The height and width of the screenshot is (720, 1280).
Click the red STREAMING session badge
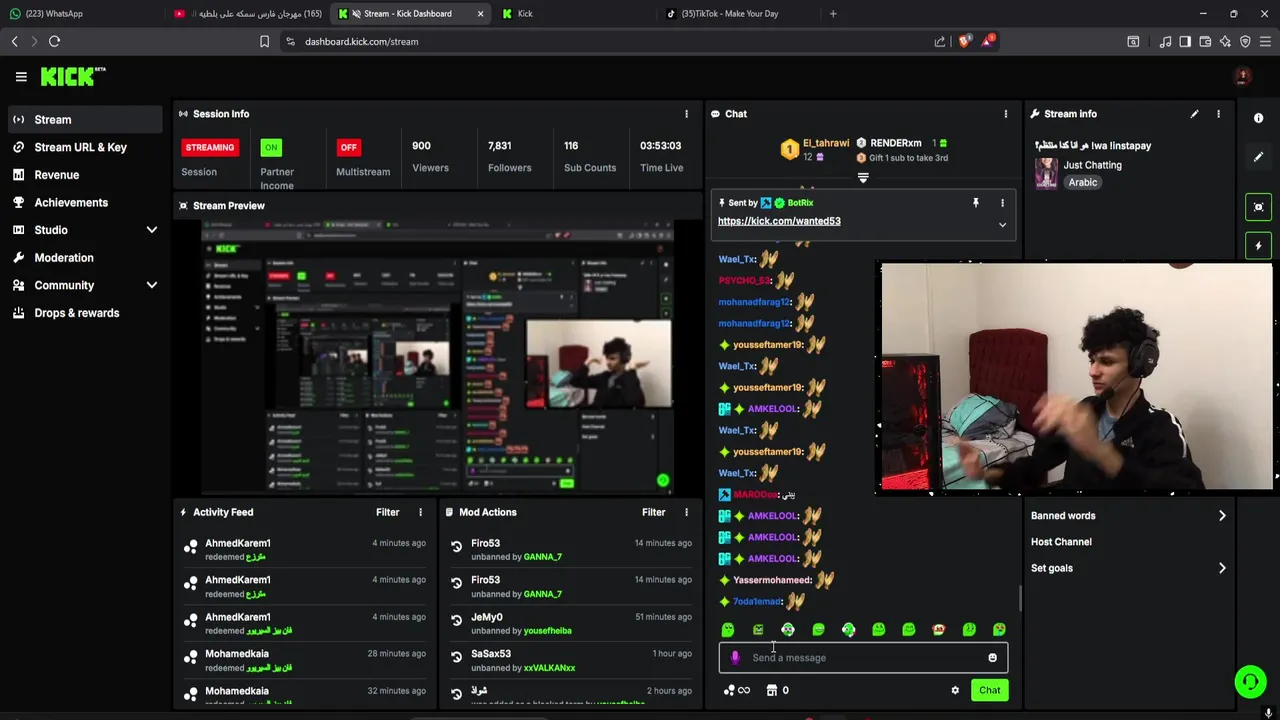click(x=209, y=147)
